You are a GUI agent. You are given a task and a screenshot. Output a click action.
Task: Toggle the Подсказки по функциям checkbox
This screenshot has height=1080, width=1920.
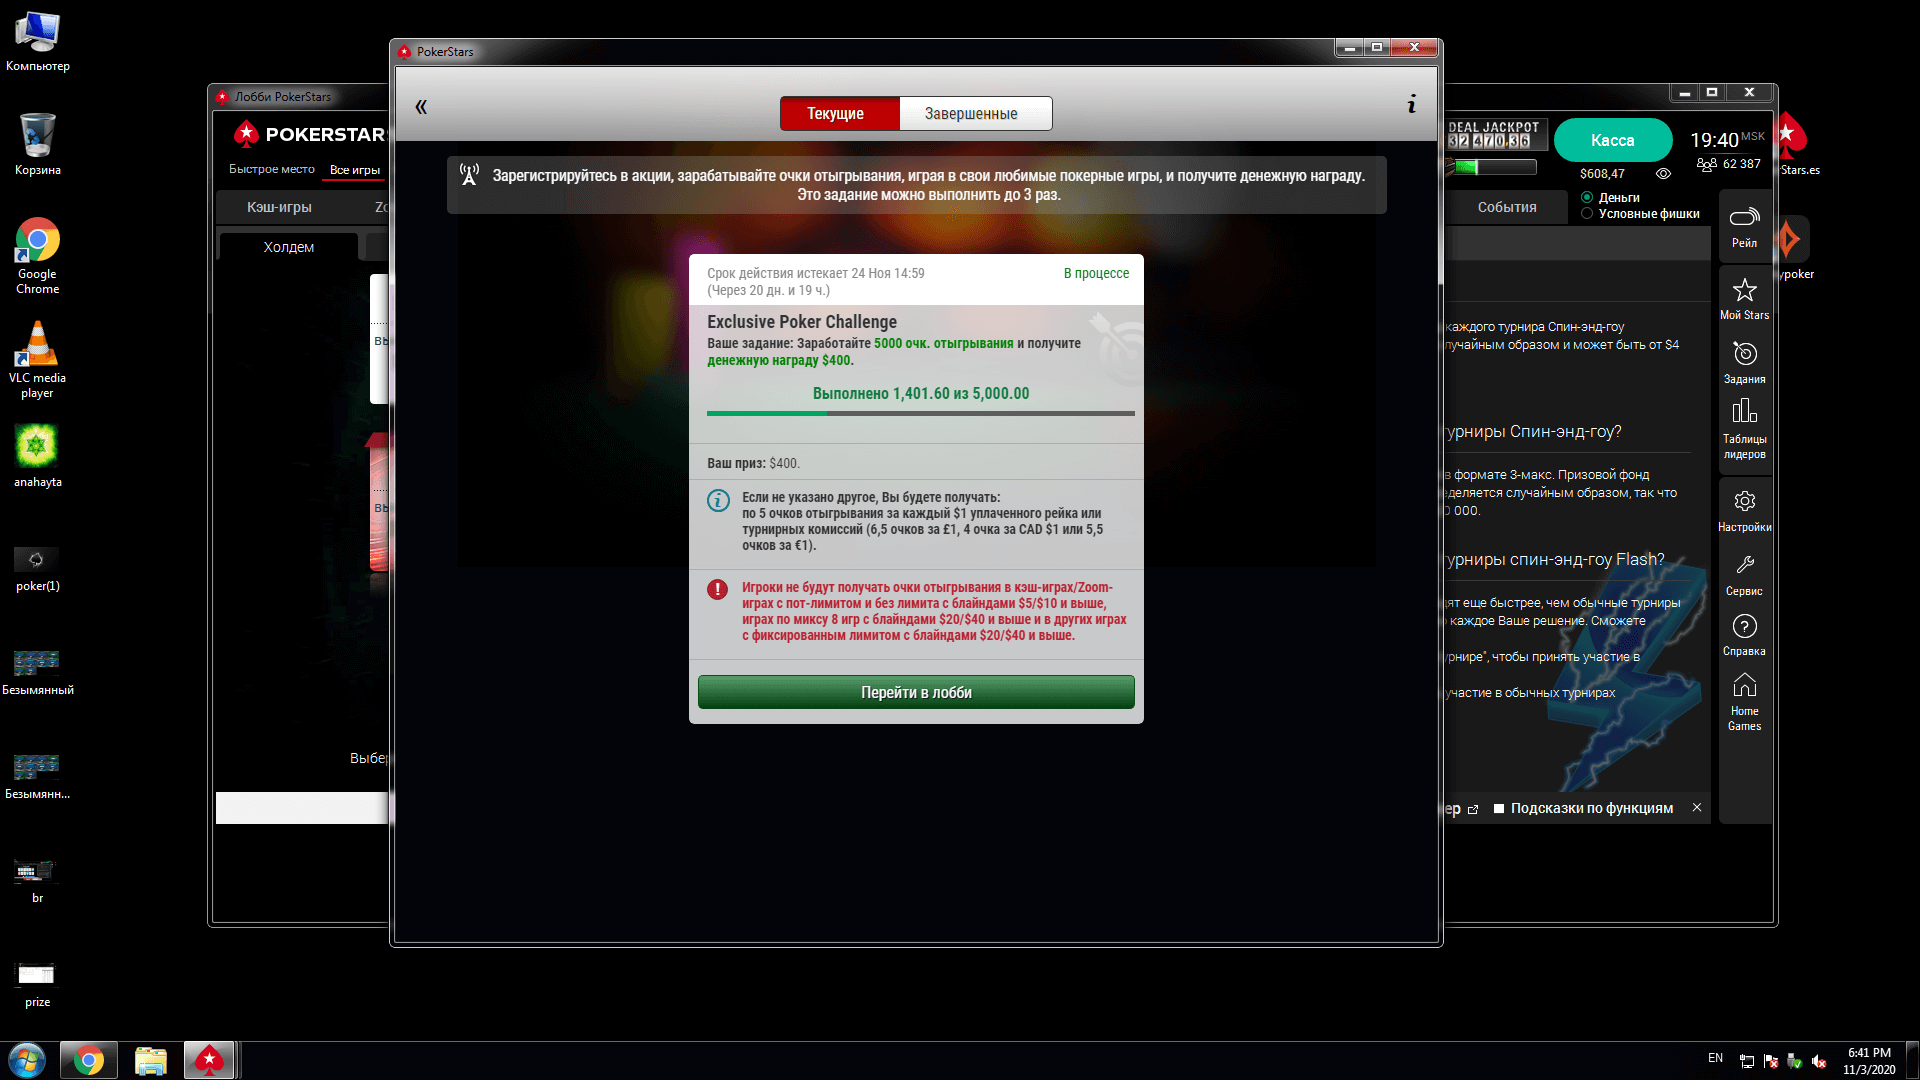[x=1499, y=808]
